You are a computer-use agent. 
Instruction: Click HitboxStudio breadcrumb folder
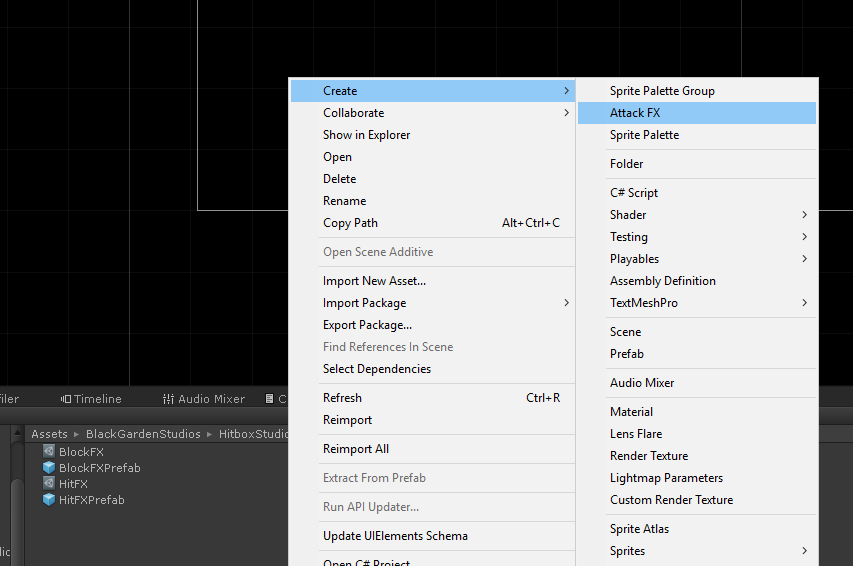click(x=254, y=434)
